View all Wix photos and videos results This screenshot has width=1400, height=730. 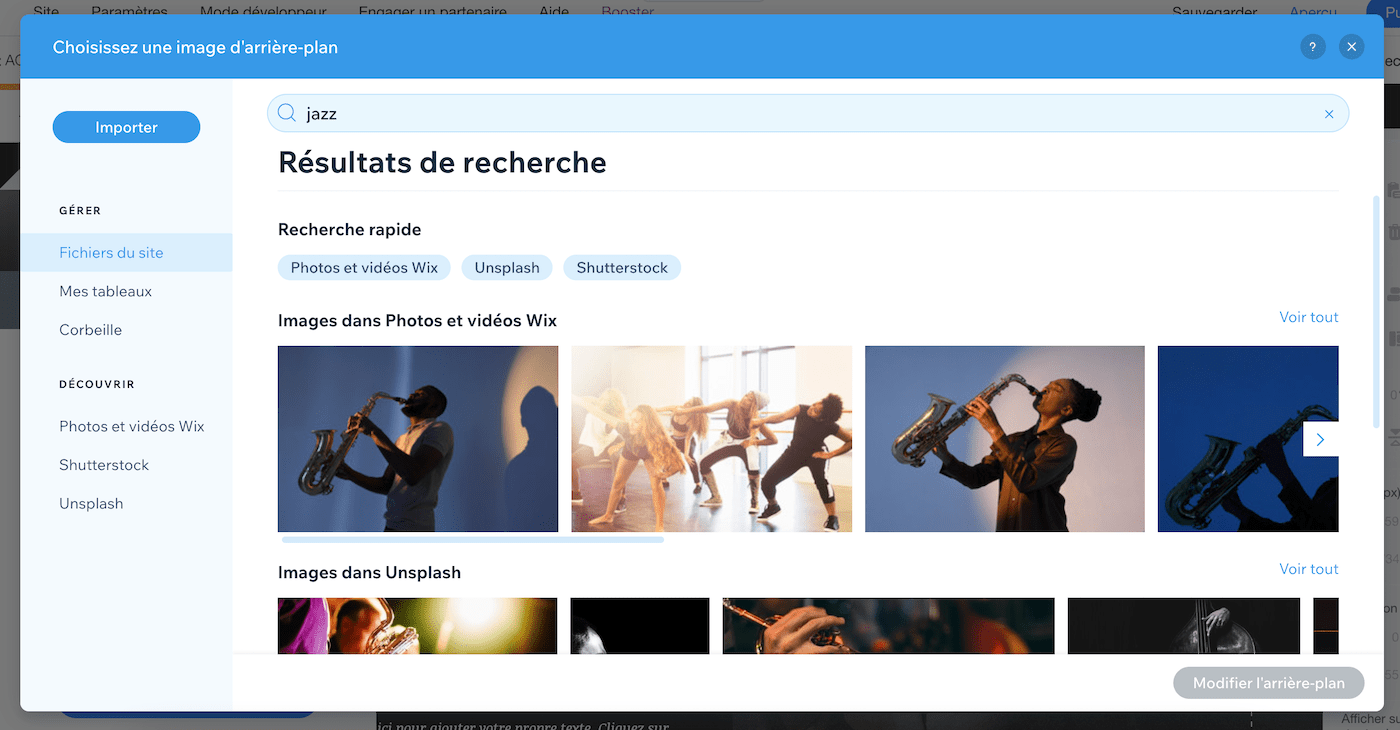tap(1309, 317)
